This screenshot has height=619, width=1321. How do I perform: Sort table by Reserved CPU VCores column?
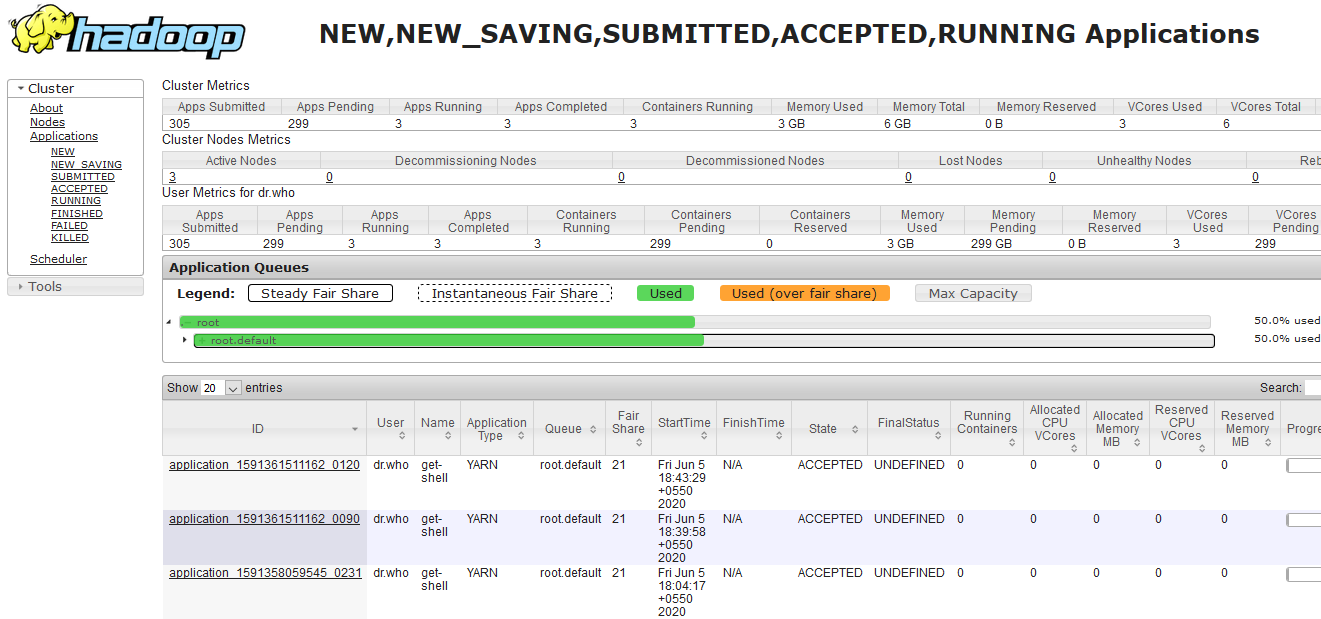pos(1181,429)
